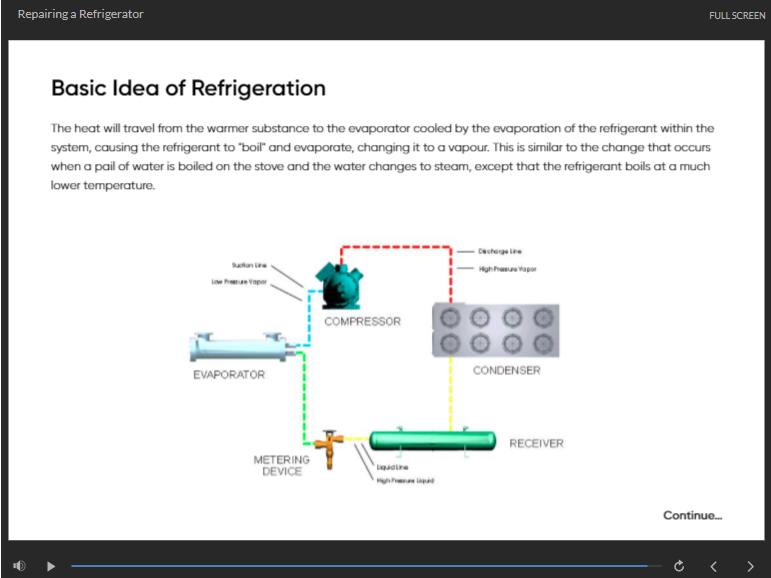Click the Repairing a Refrigerator title
Image resolution: width=771 pixels, height=578 pixels.
coord(81,14)
